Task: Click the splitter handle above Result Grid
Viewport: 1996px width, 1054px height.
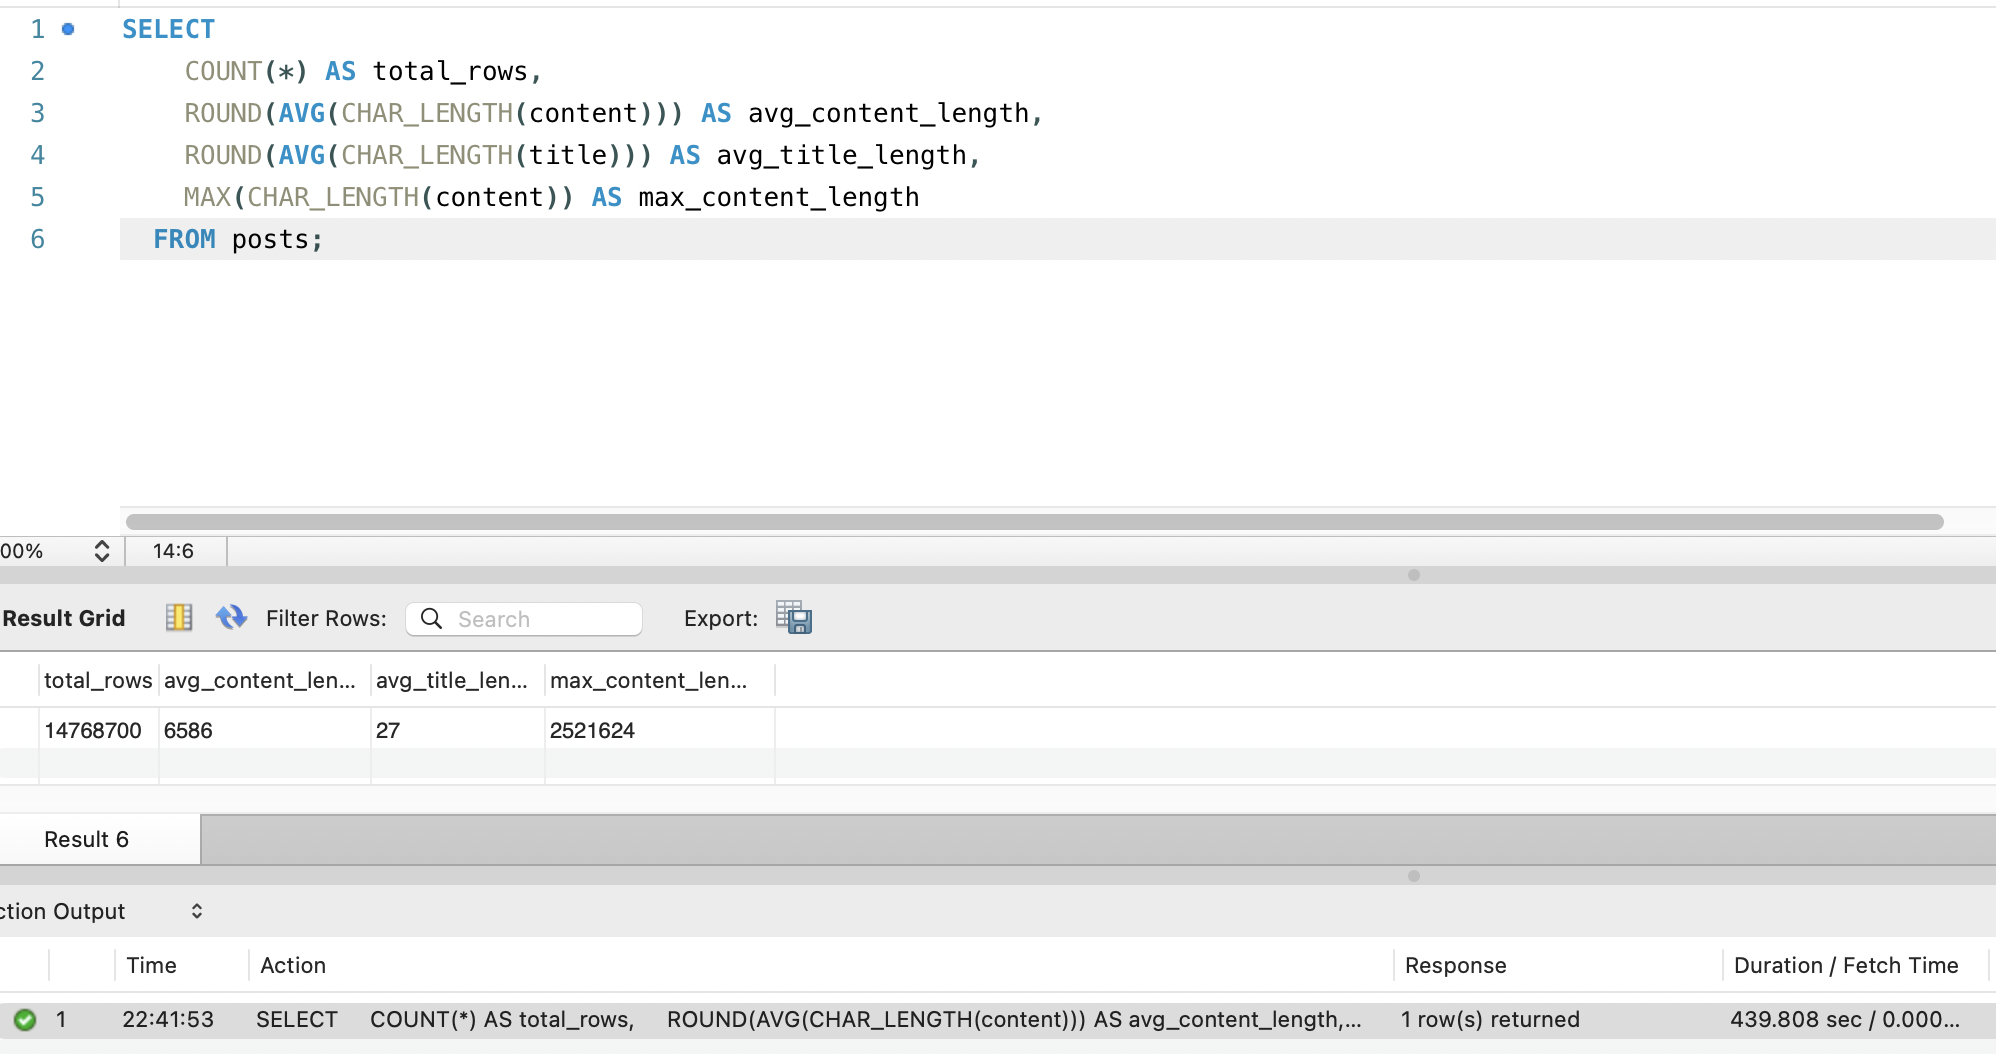Action: [1413, 575]
